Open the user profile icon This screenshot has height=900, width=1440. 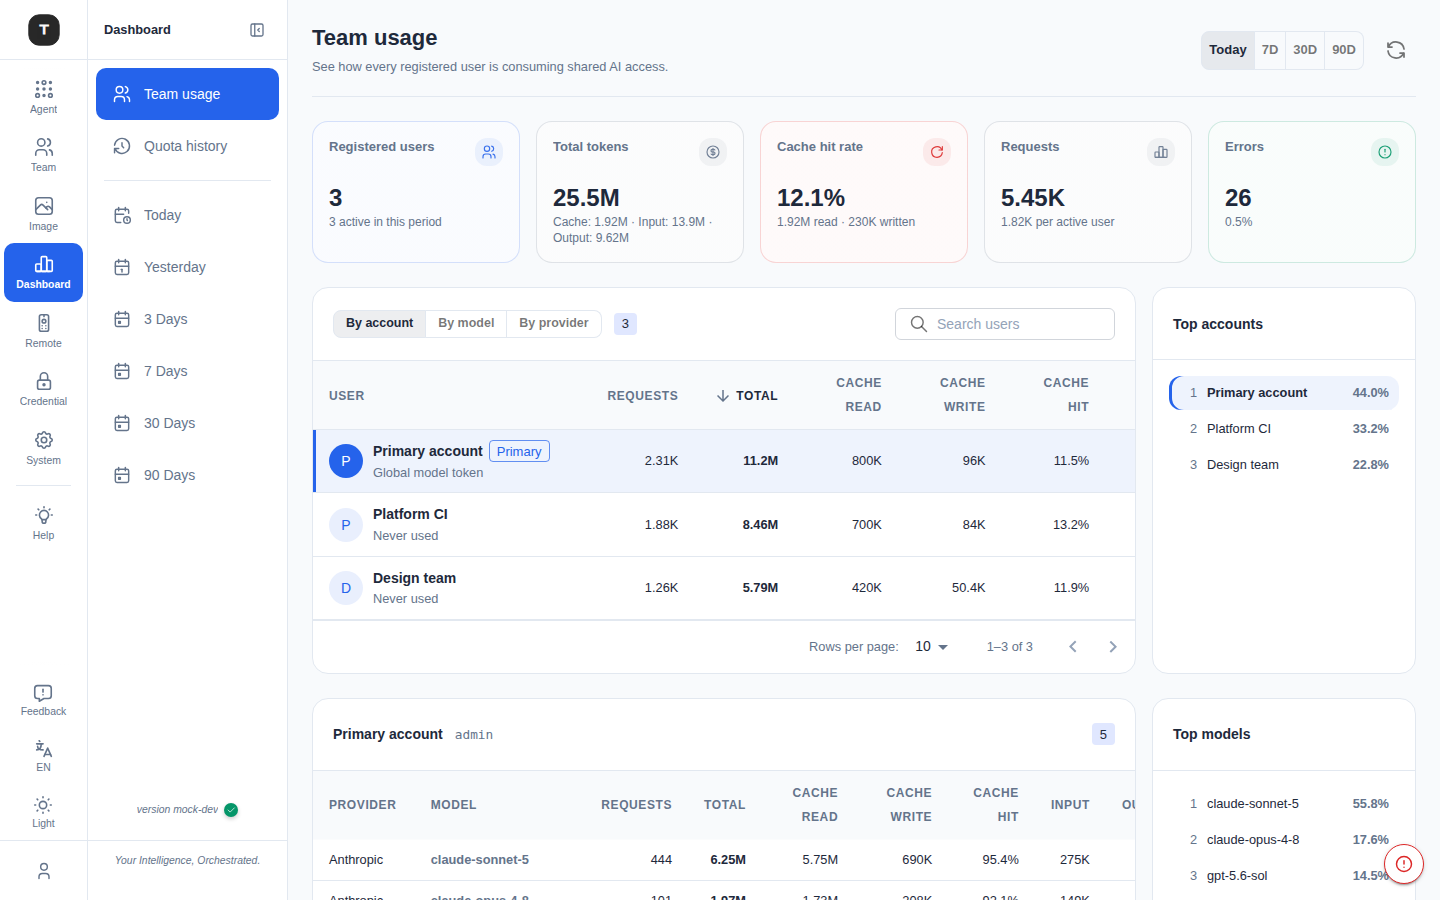pyautogui.click(x=43, y=871)
